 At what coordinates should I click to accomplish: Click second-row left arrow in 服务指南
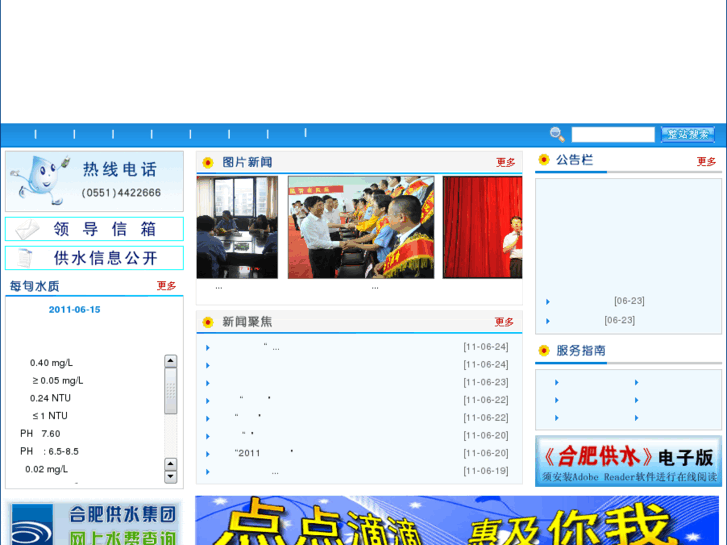[557, 400]
